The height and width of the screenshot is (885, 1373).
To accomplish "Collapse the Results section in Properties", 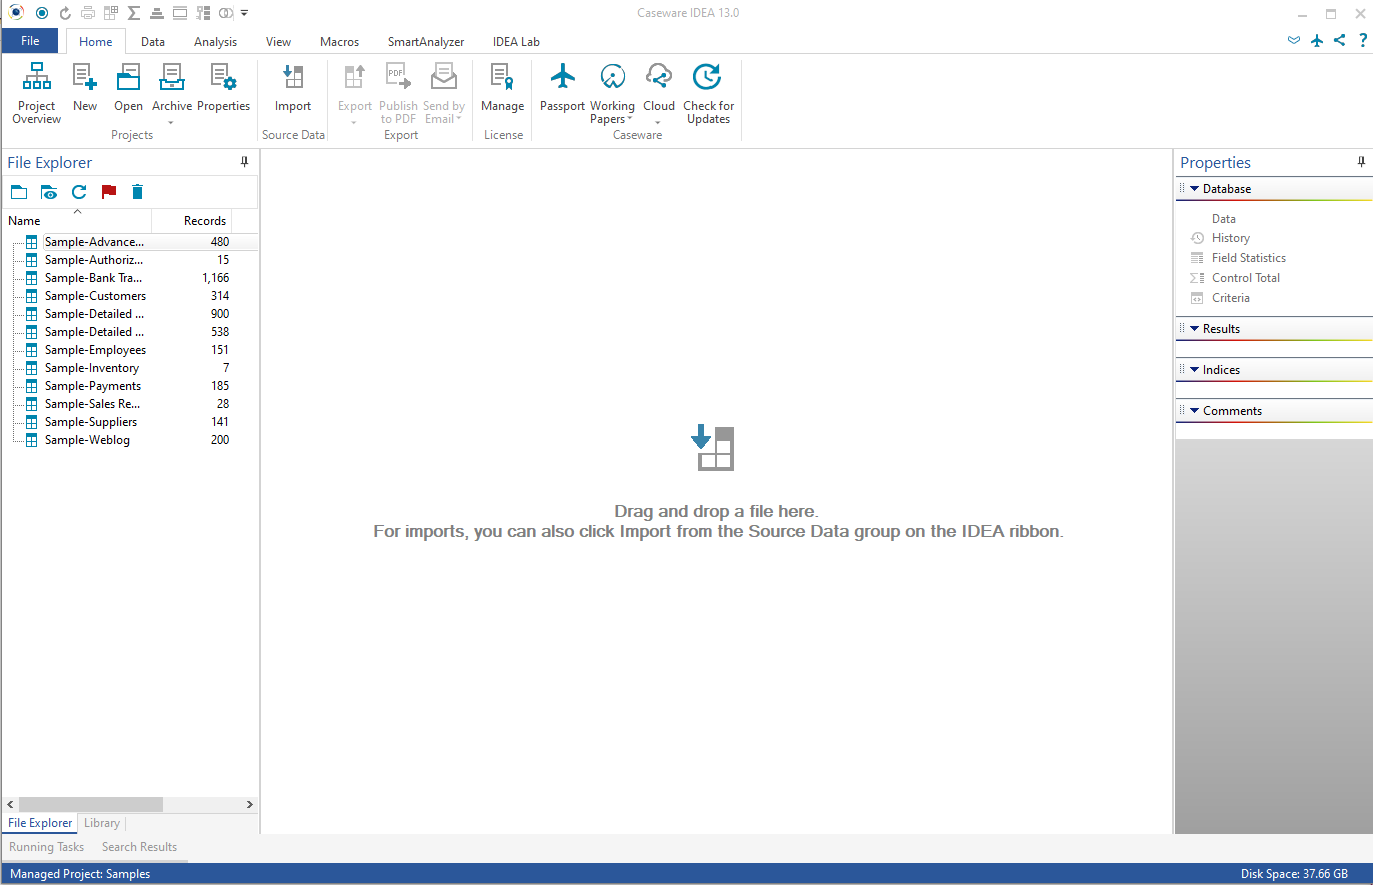I will tap(1194, 329).
